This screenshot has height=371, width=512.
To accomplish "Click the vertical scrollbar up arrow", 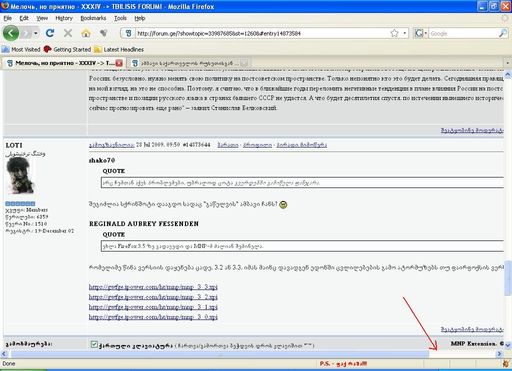I will [x=508, y=74].
